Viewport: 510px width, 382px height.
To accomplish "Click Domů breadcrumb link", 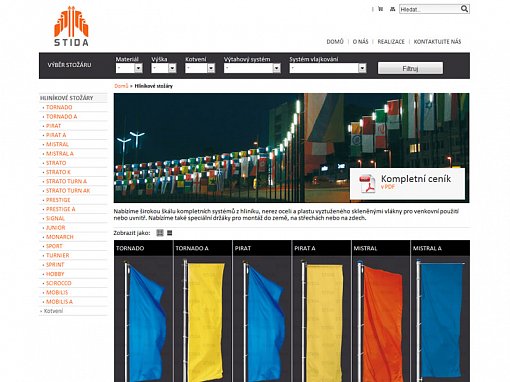I will tap(121, 86).
